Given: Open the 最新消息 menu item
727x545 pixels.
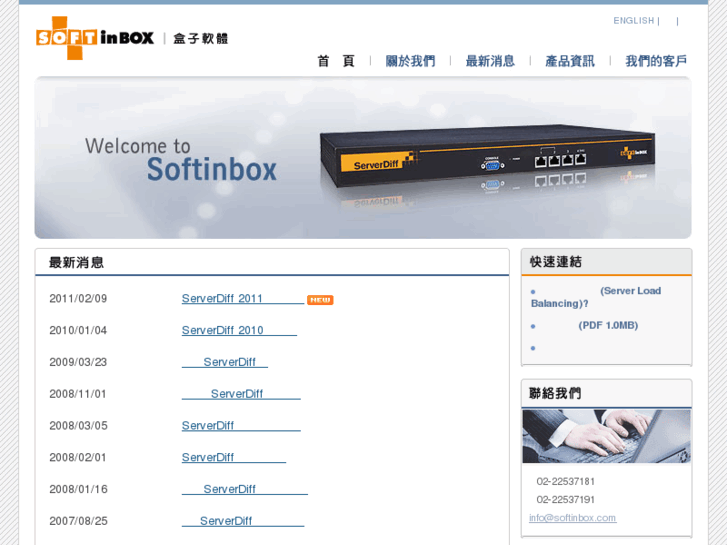Looking at the screenshot, I should 490,61.
